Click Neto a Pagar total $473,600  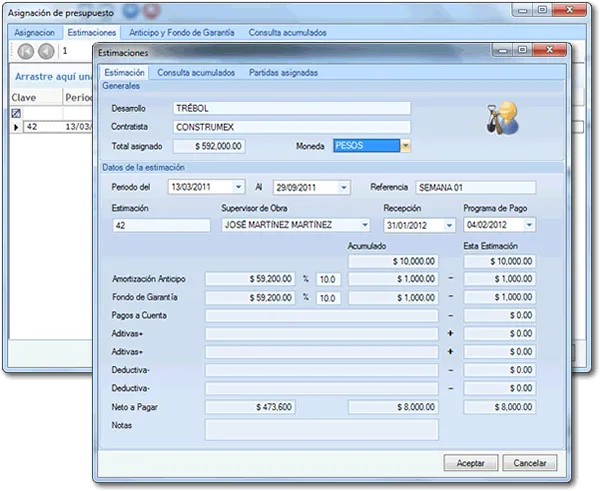250,407
